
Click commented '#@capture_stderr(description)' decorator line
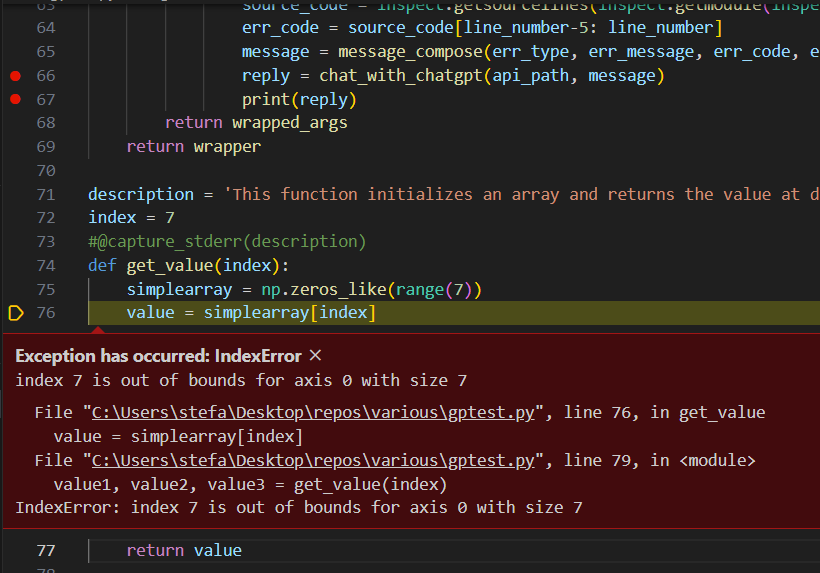(x=227, y=242)
